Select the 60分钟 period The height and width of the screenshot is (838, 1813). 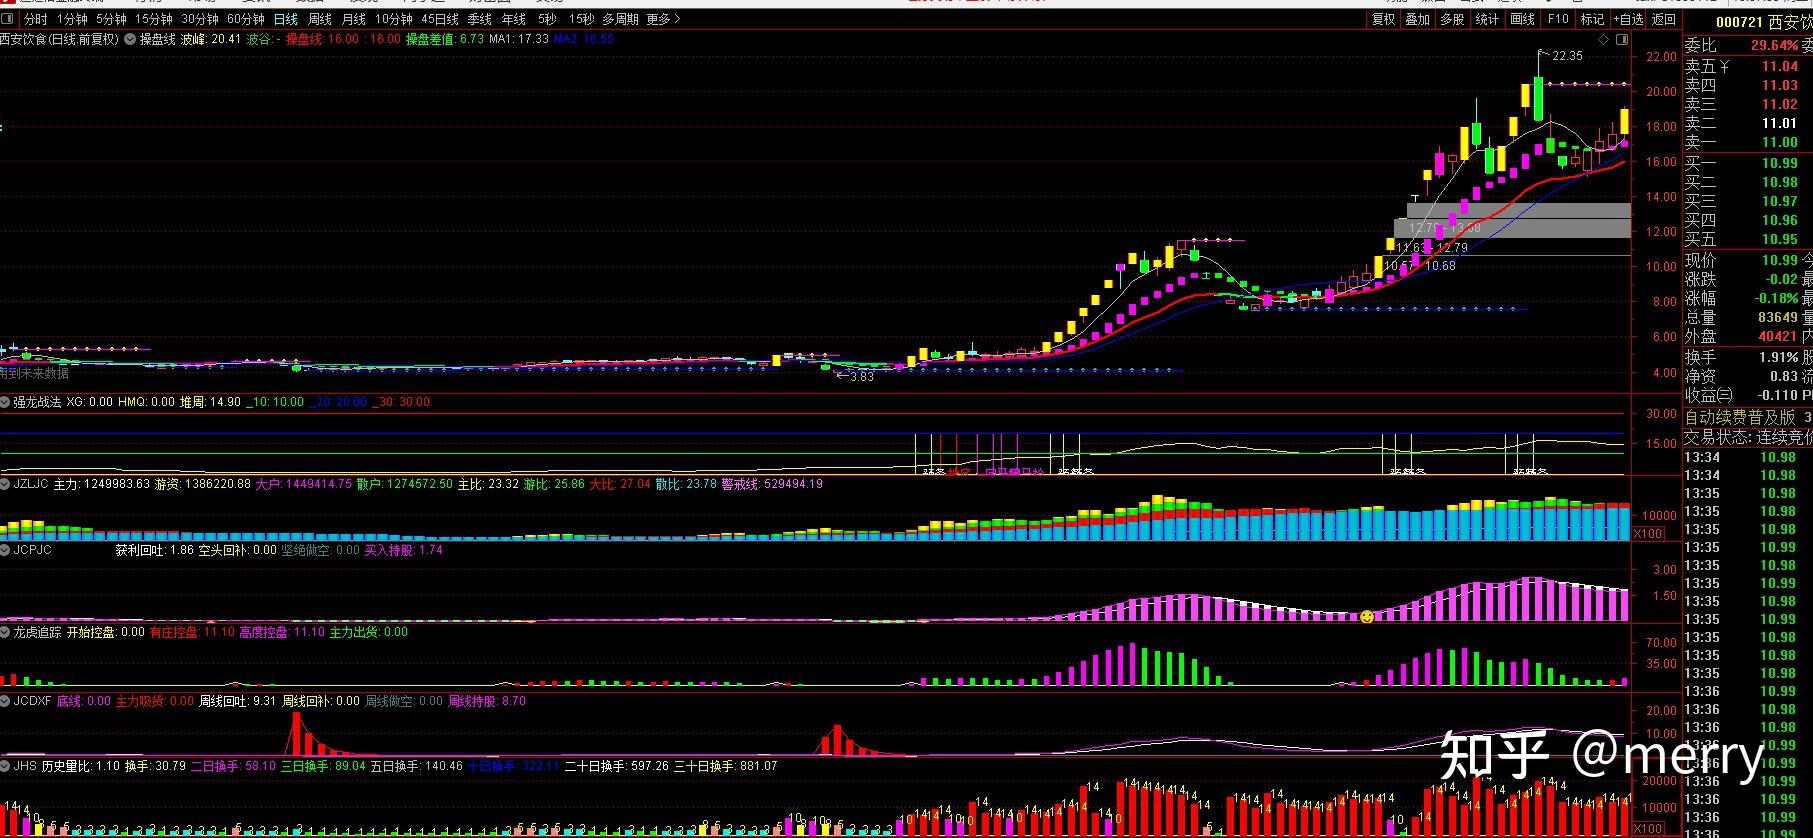(x=246, y=20)
